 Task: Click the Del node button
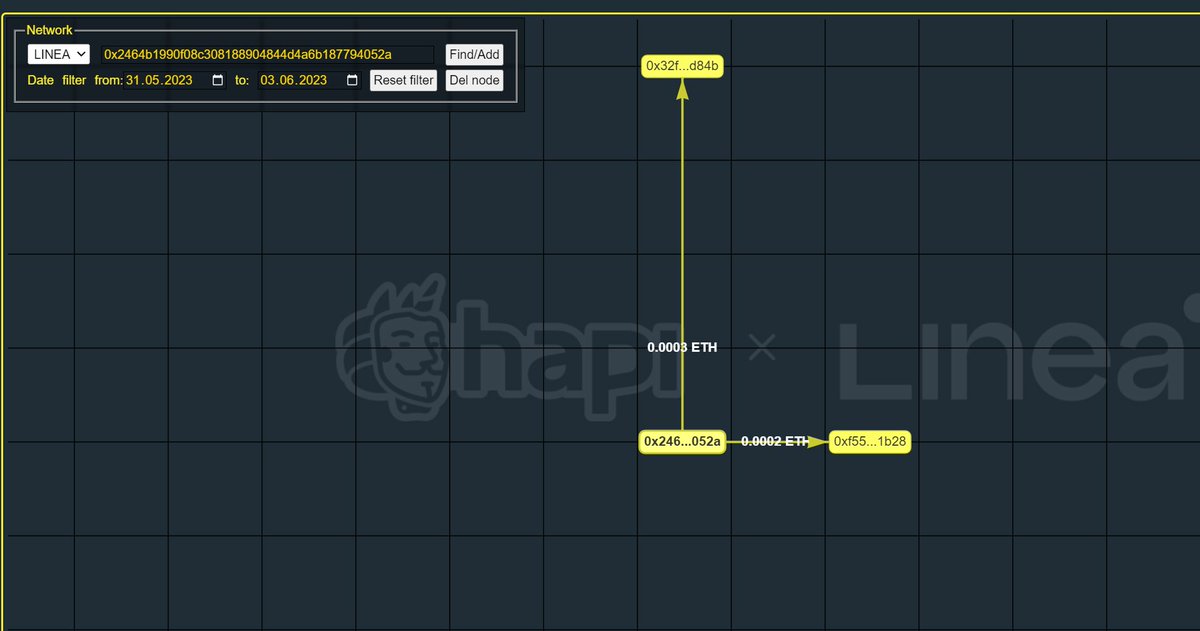(474, 80)
